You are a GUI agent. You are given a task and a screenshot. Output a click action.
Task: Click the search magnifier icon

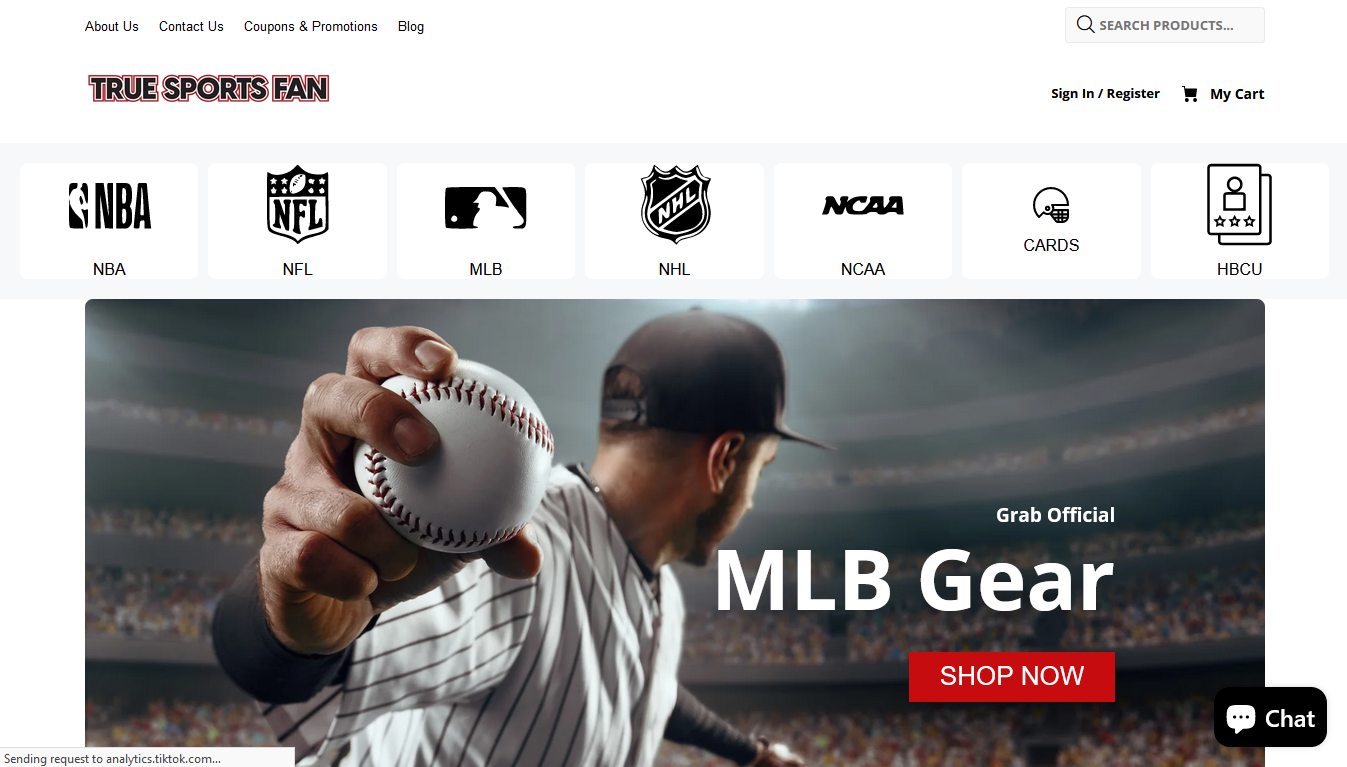[x=1085, y=25]
